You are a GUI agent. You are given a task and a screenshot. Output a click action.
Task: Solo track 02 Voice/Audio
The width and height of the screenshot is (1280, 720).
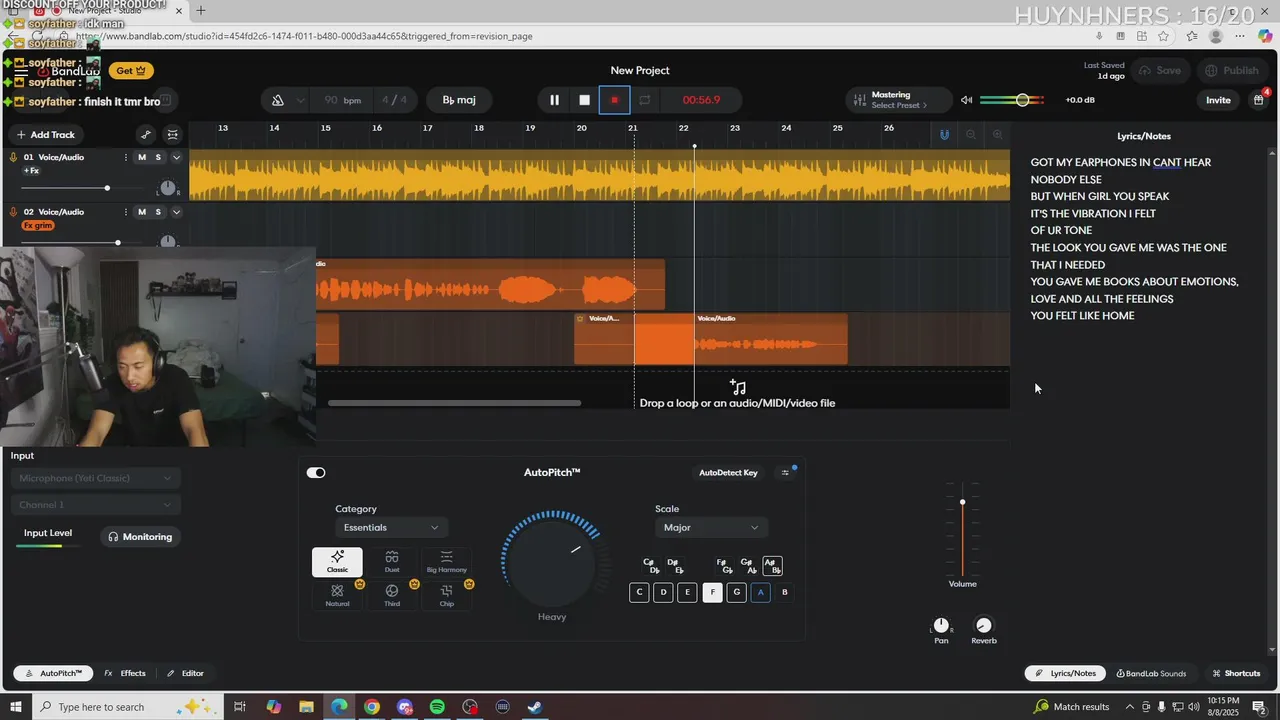[158, 212]
